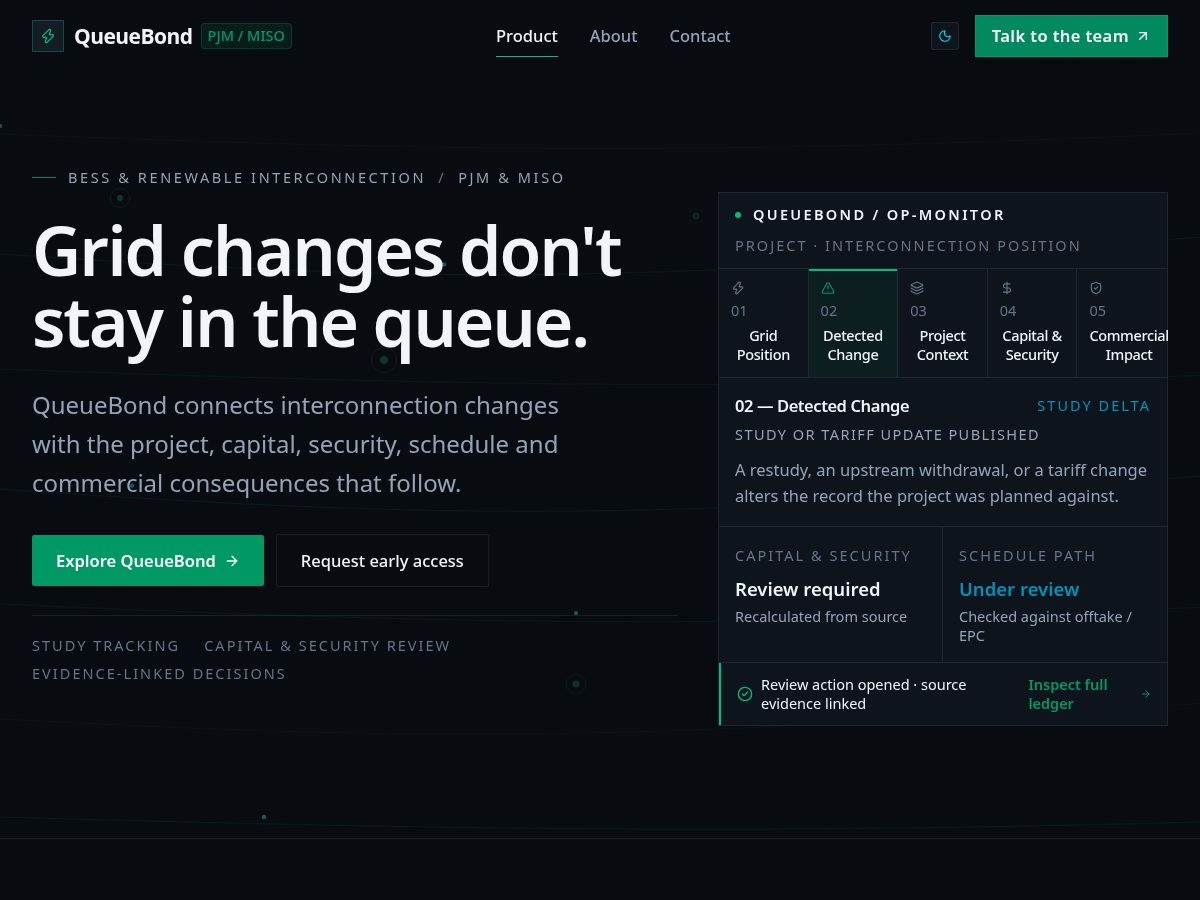The image size is (1200, 900).
Task: Click the QueueBond lightning bolt logo icon
Action: pyautogui.click(x=48, y=36)
